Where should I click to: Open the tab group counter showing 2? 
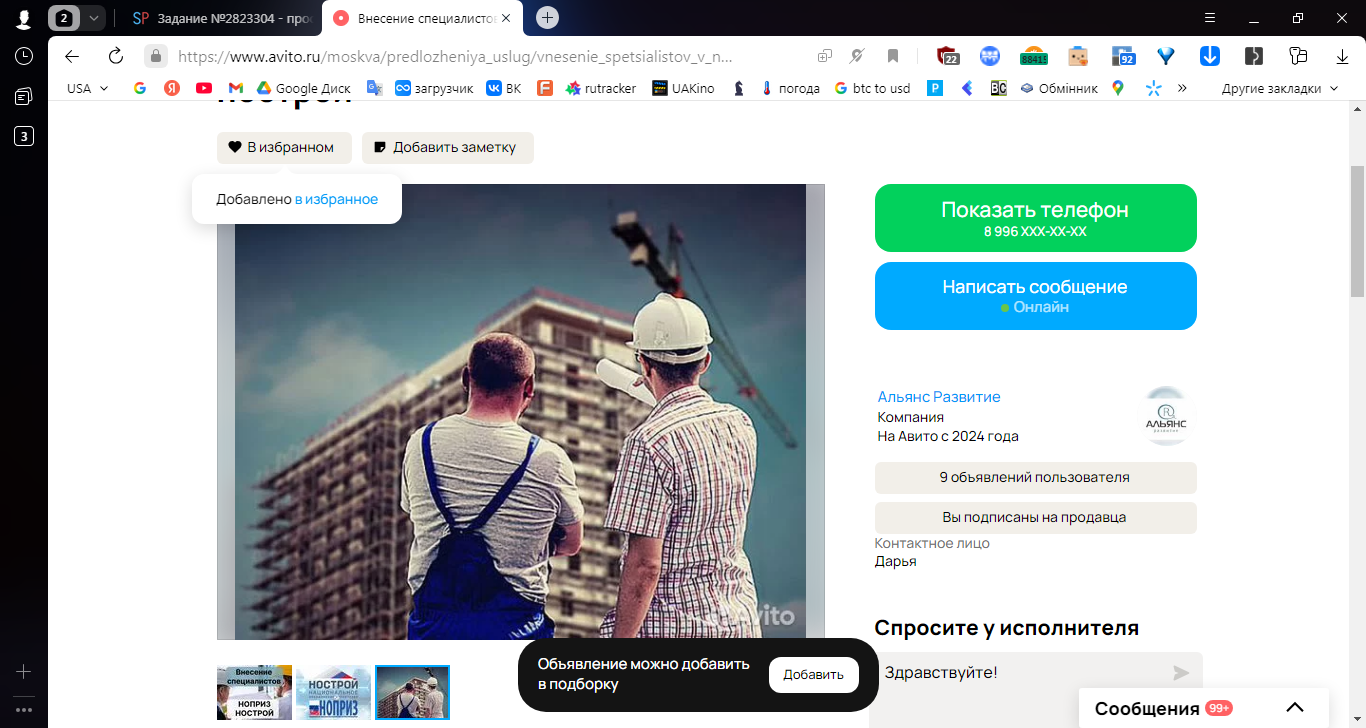pyautogui.click(x=65, y=18)
